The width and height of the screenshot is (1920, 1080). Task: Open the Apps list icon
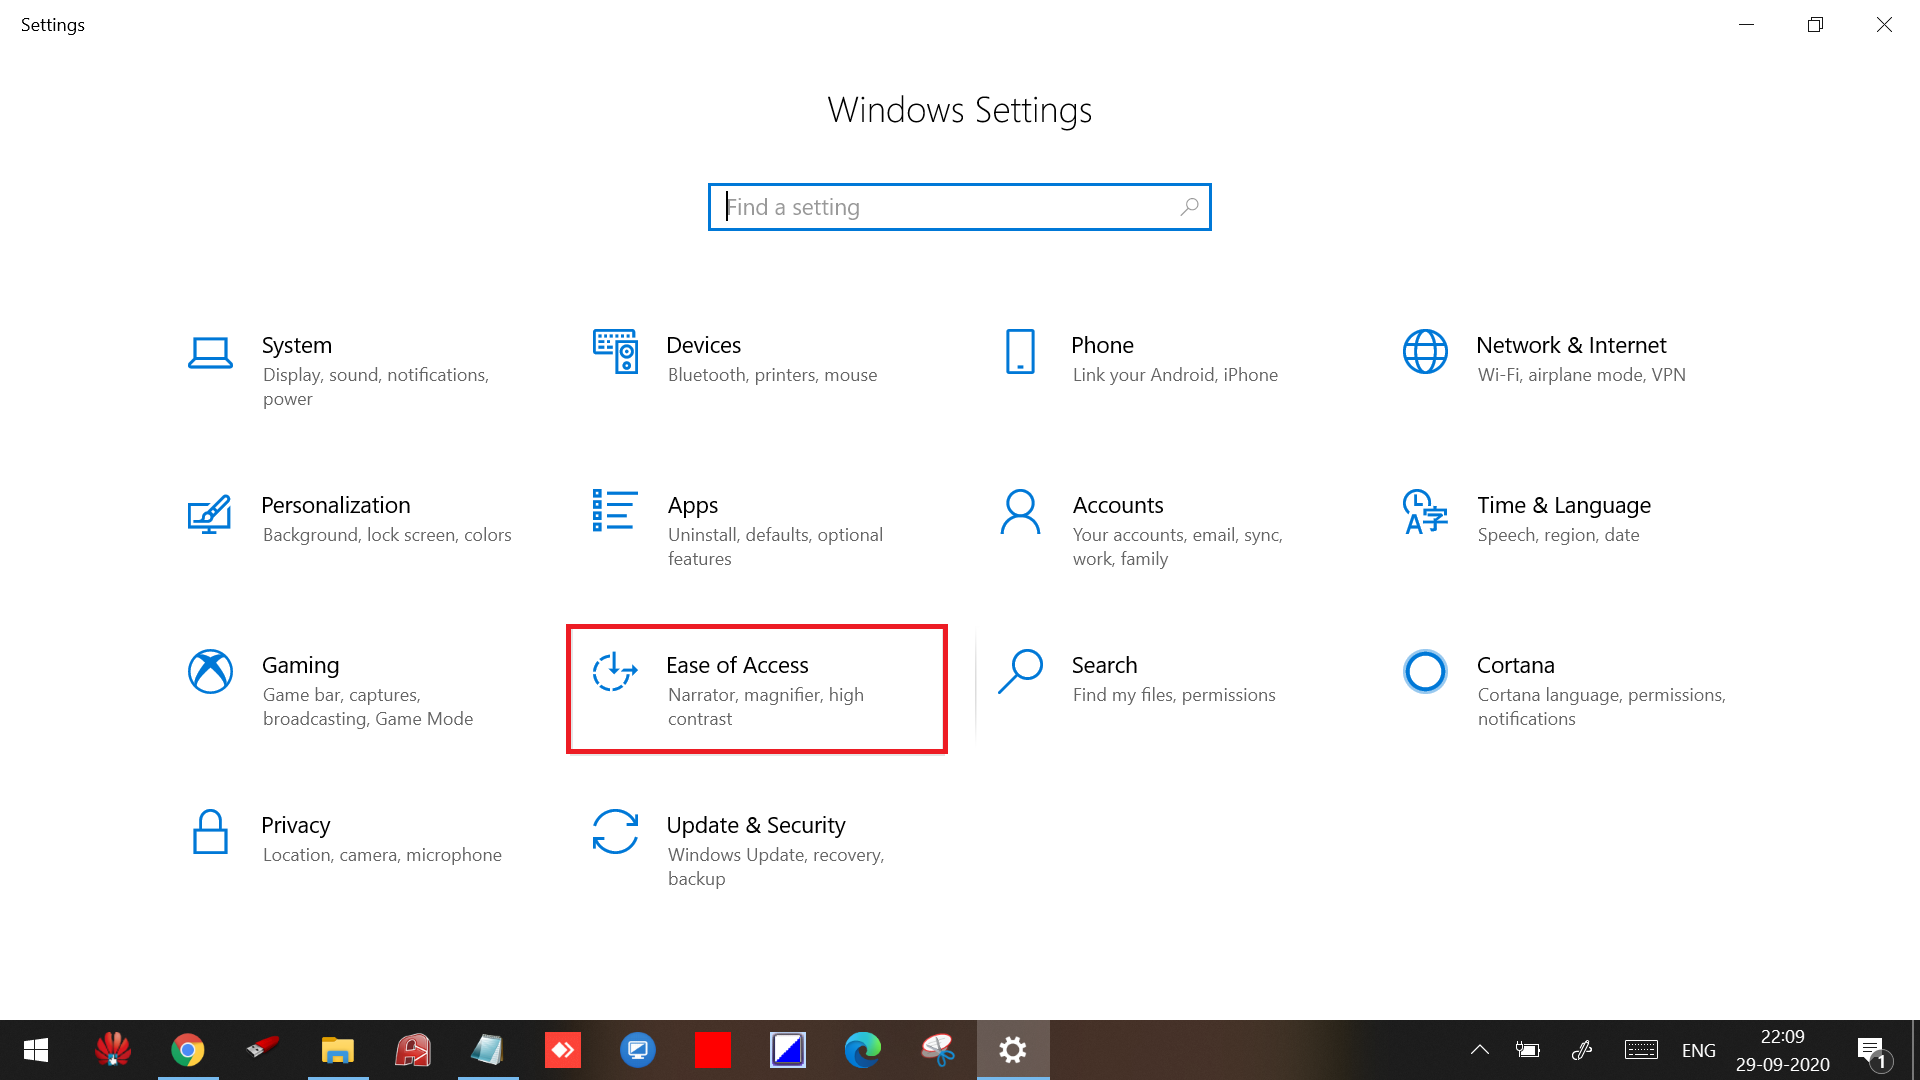click(x=615, y=510)
